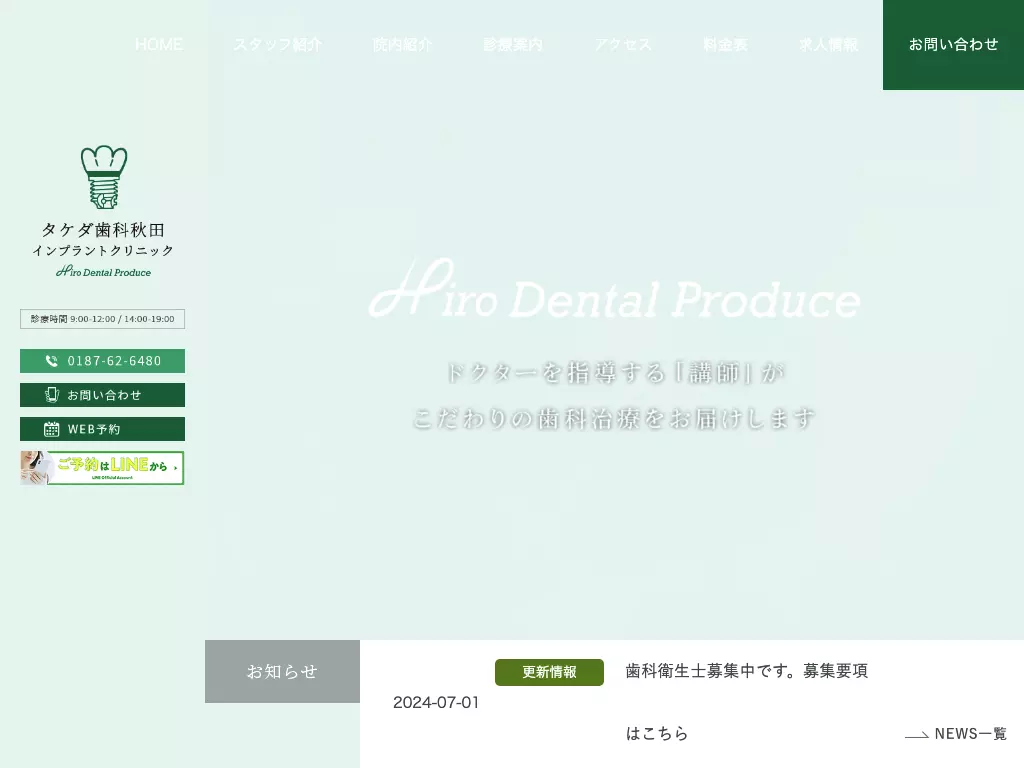
Task: Click the tooth implant clinic logo
Action: [104, 177]
